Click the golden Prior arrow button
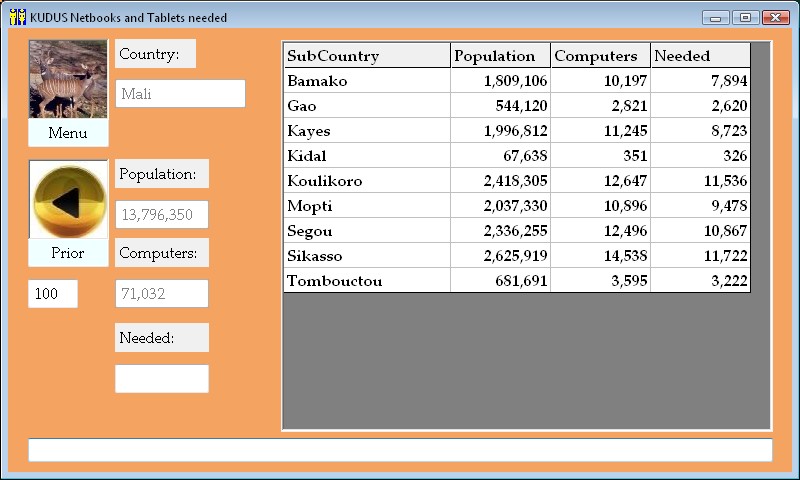 (x=68, y=200)
